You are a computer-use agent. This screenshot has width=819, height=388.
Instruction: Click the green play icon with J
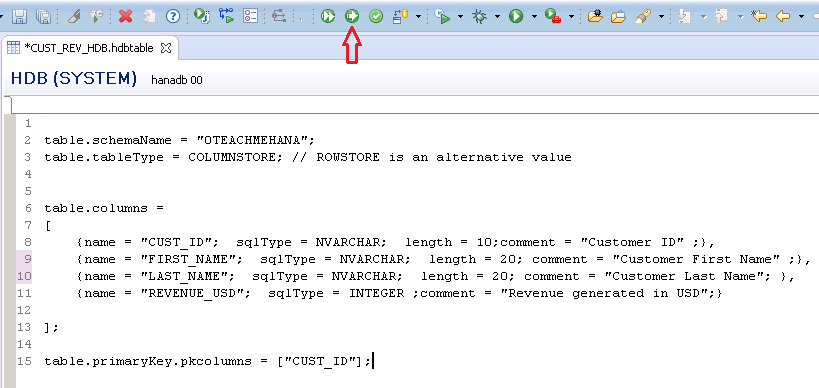[202, 16]
